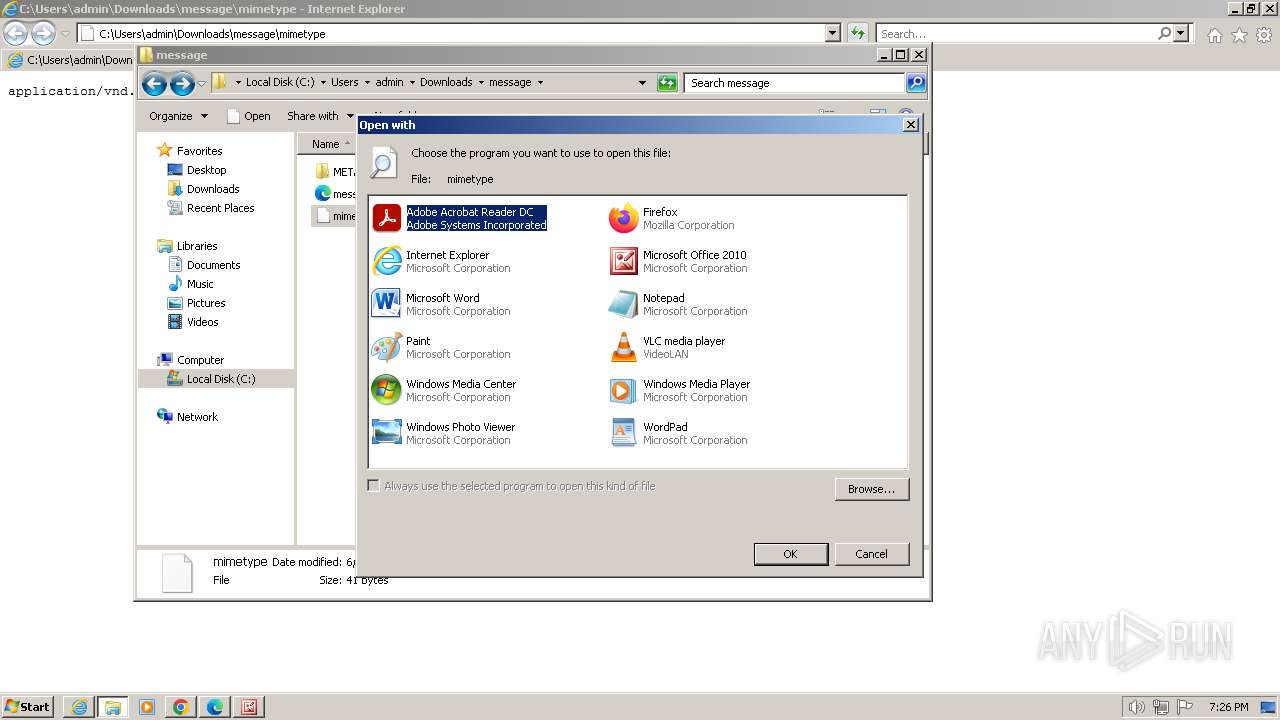Click the Search message input field

click(x=796, y=83)
